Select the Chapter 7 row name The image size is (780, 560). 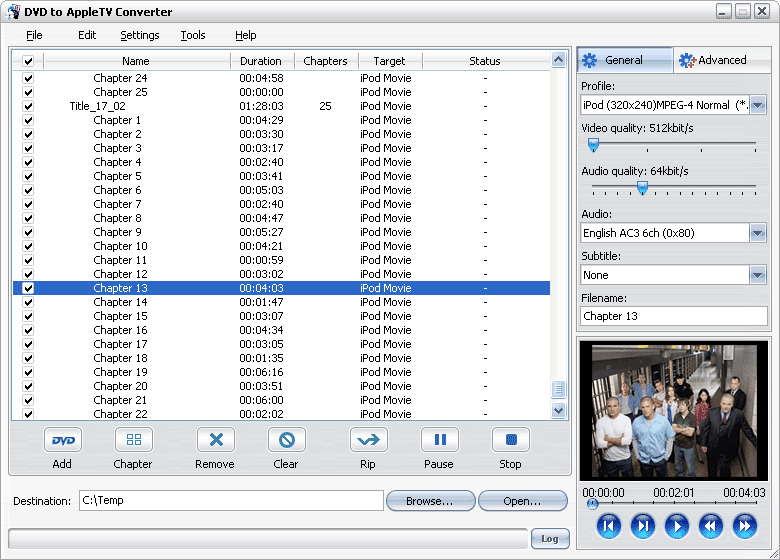click(117, 204)
